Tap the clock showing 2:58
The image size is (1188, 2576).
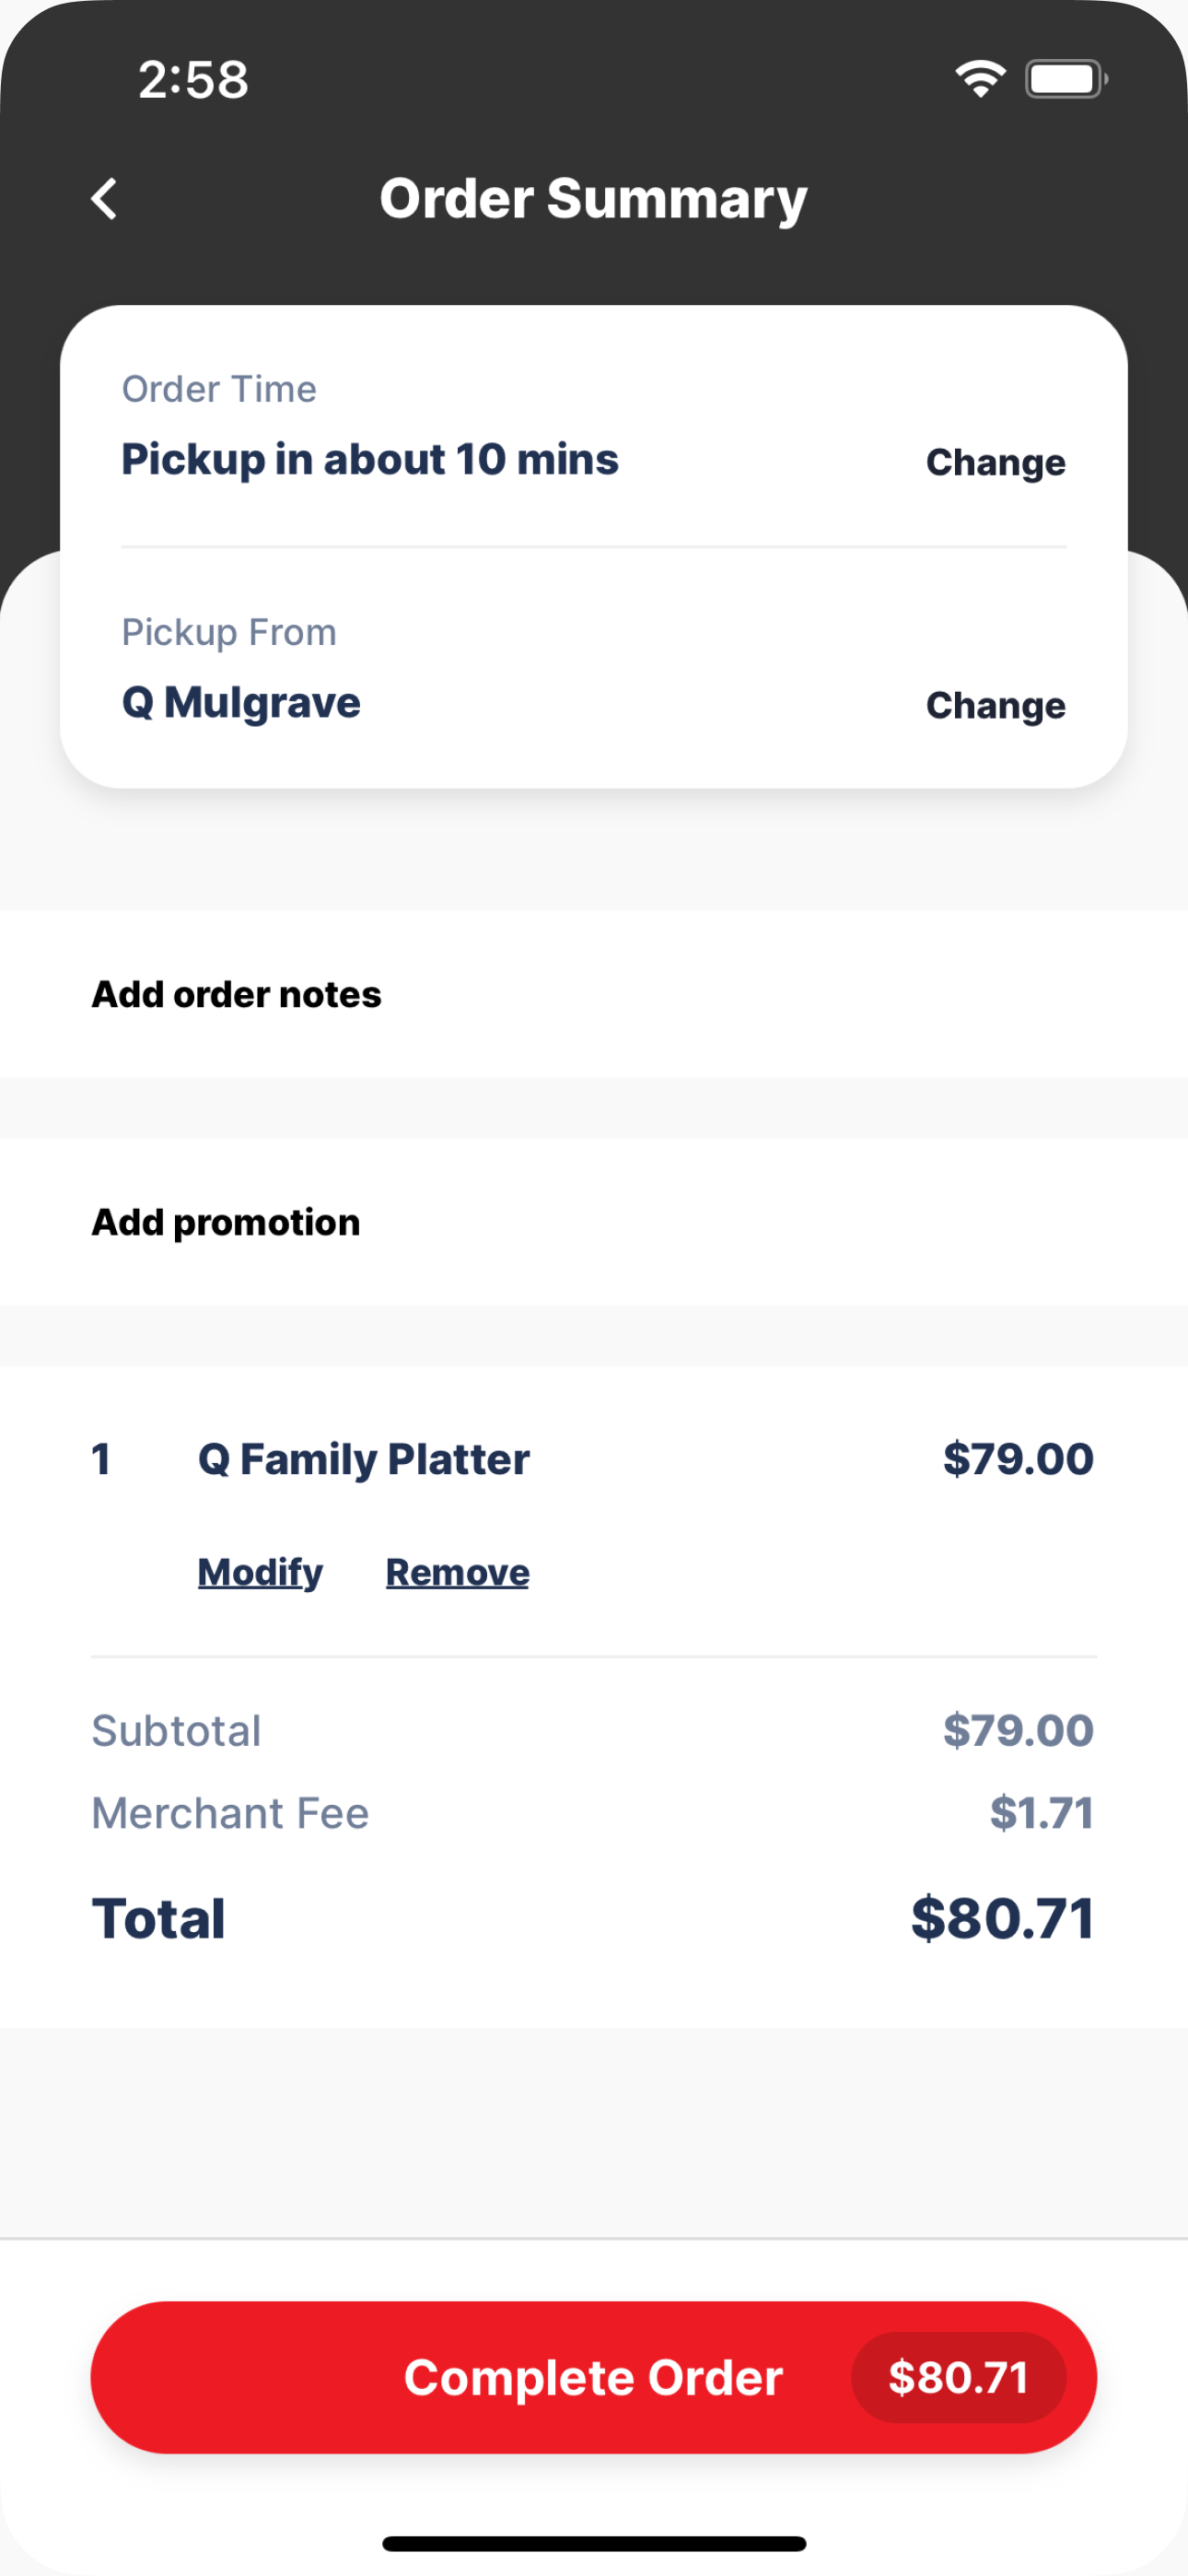(x=193, y=80)
